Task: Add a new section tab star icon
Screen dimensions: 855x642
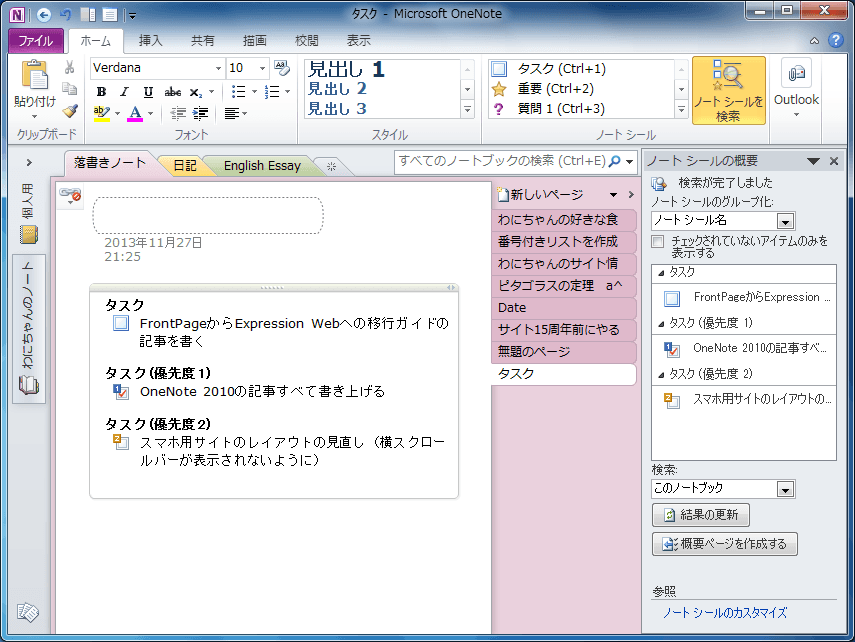Action: point(332,166)
